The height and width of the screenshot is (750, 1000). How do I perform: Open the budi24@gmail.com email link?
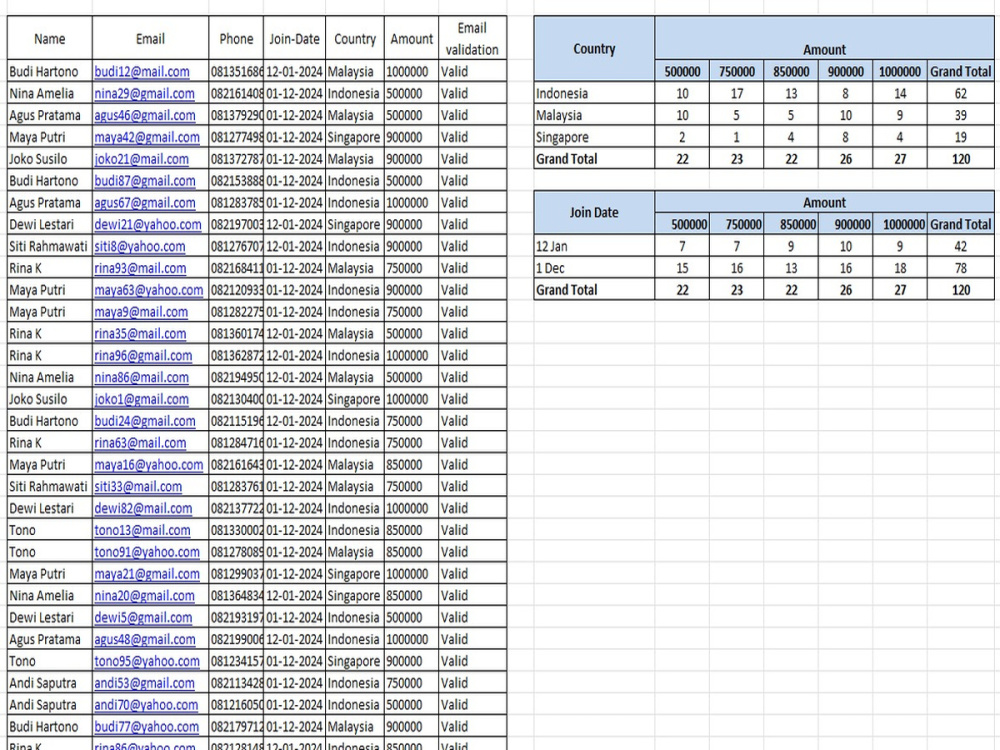145,421
